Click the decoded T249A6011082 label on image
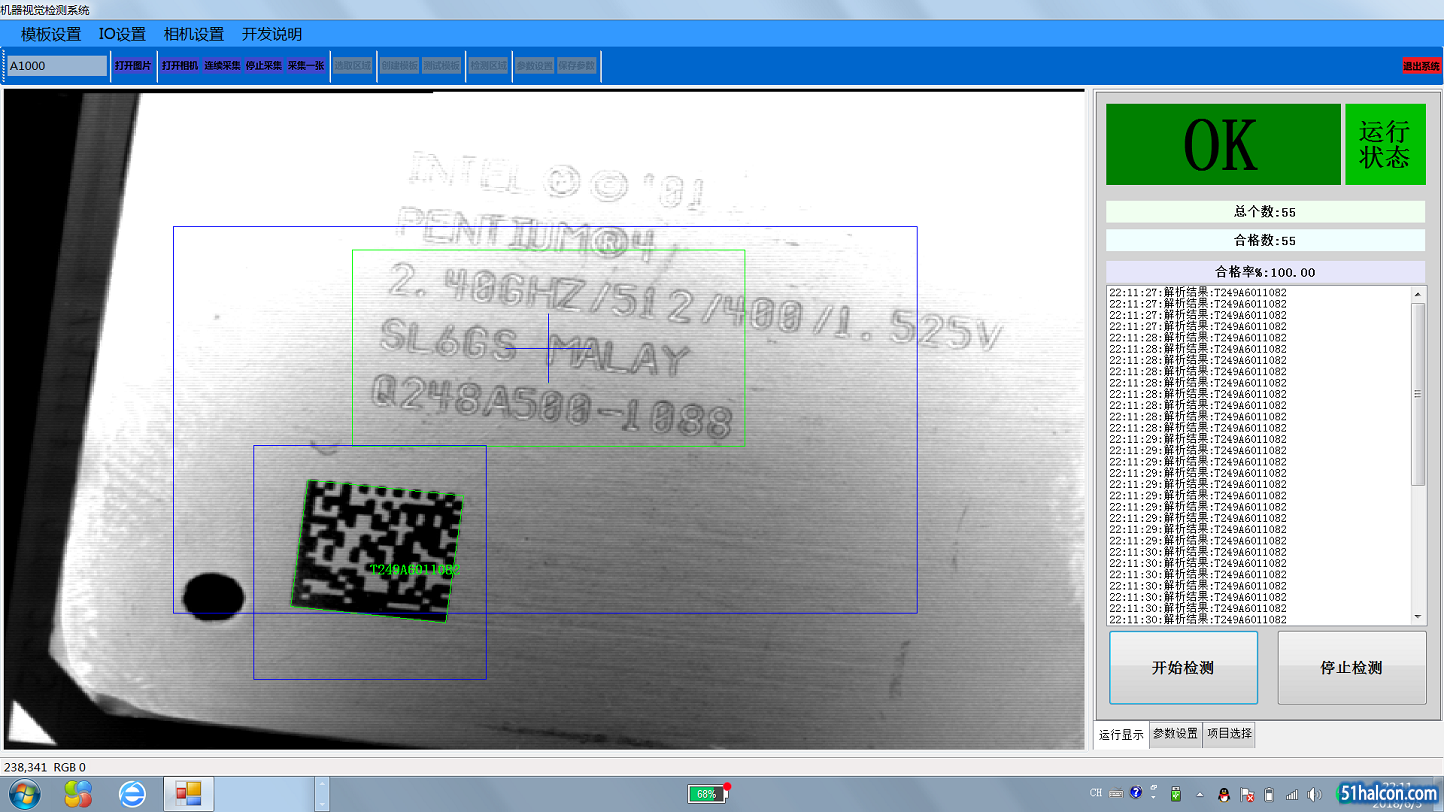Screen dimensions: 1444x812 415,570
